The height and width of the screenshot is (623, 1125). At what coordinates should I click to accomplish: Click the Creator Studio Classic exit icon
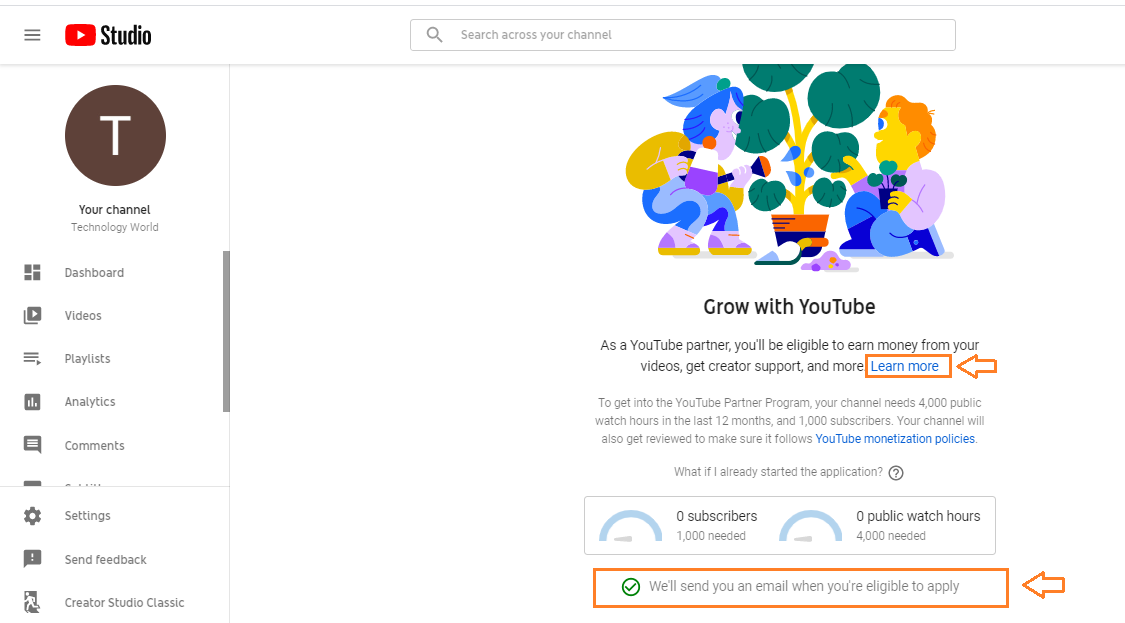pyautogui.click(x=32, y=601)
